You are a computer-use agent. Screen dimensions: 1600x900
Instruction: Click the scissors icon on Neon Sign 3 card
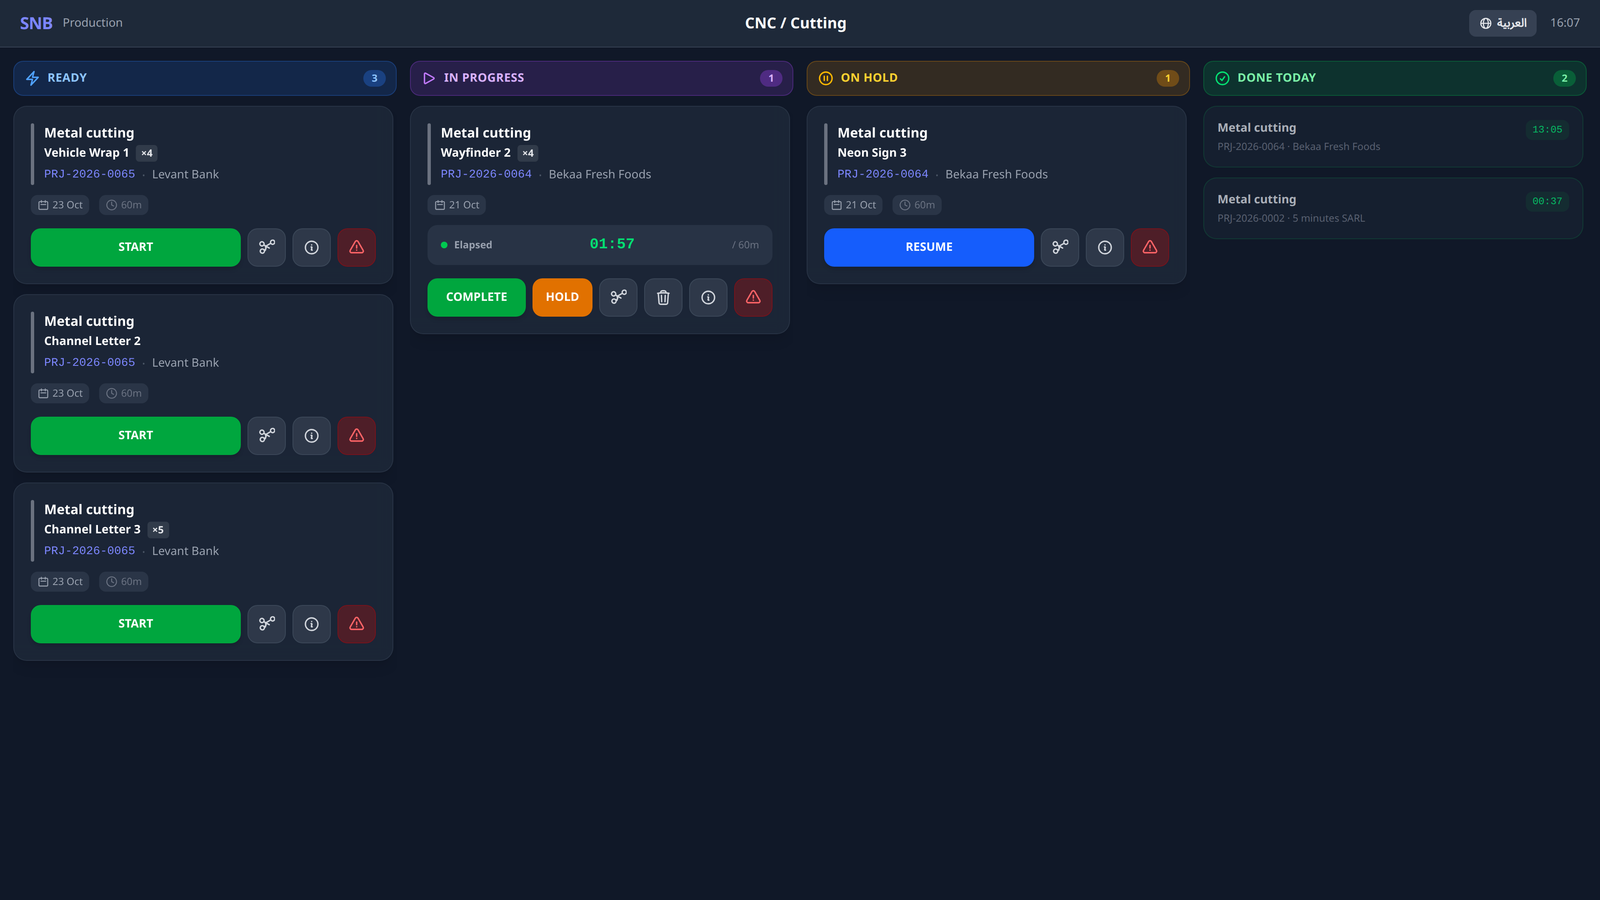pos(1060,247)
